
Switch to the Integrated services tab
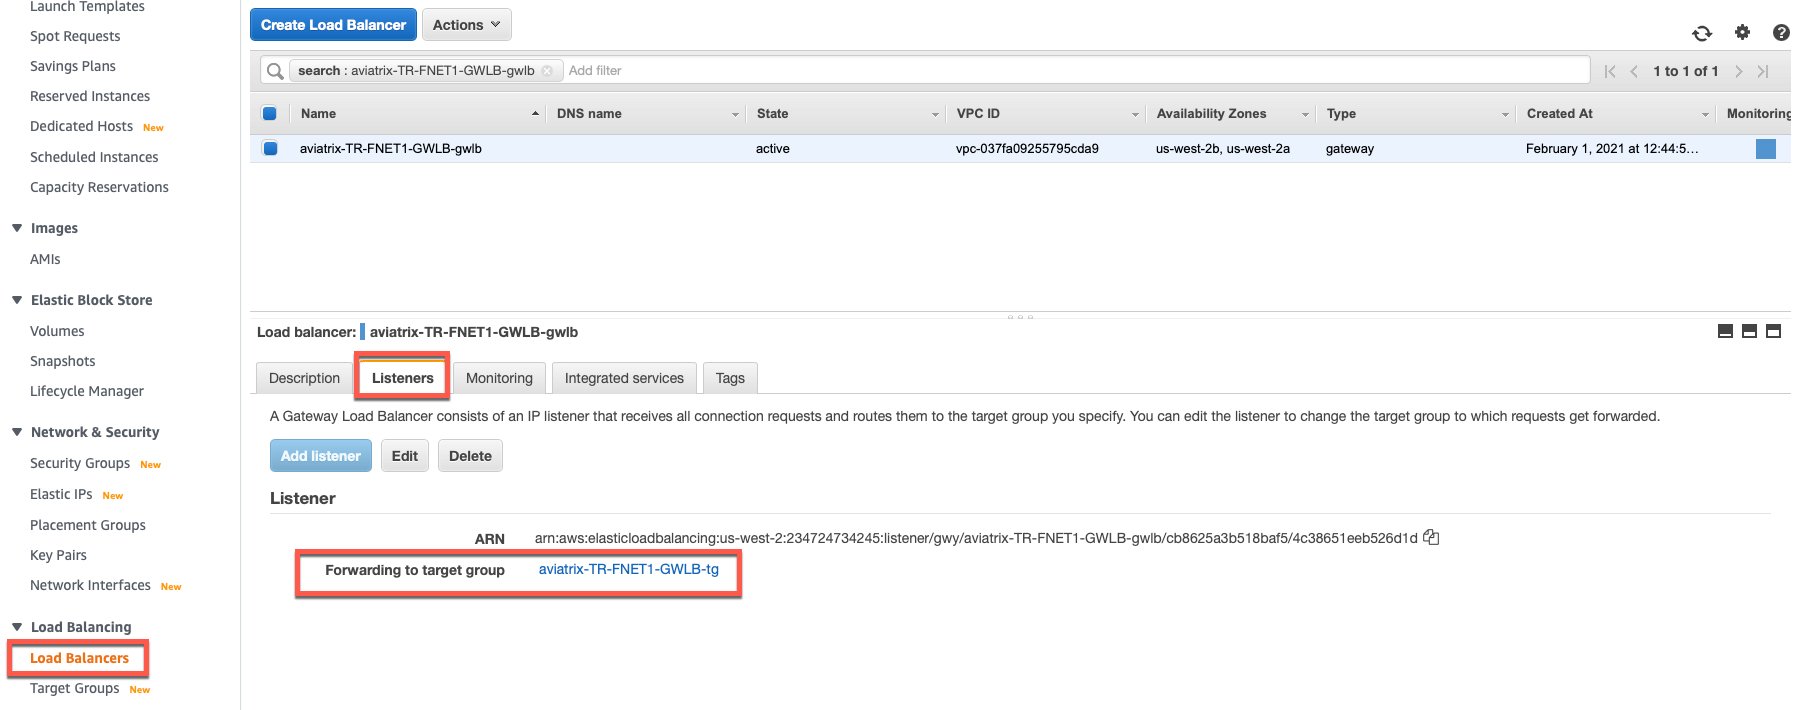624,378
